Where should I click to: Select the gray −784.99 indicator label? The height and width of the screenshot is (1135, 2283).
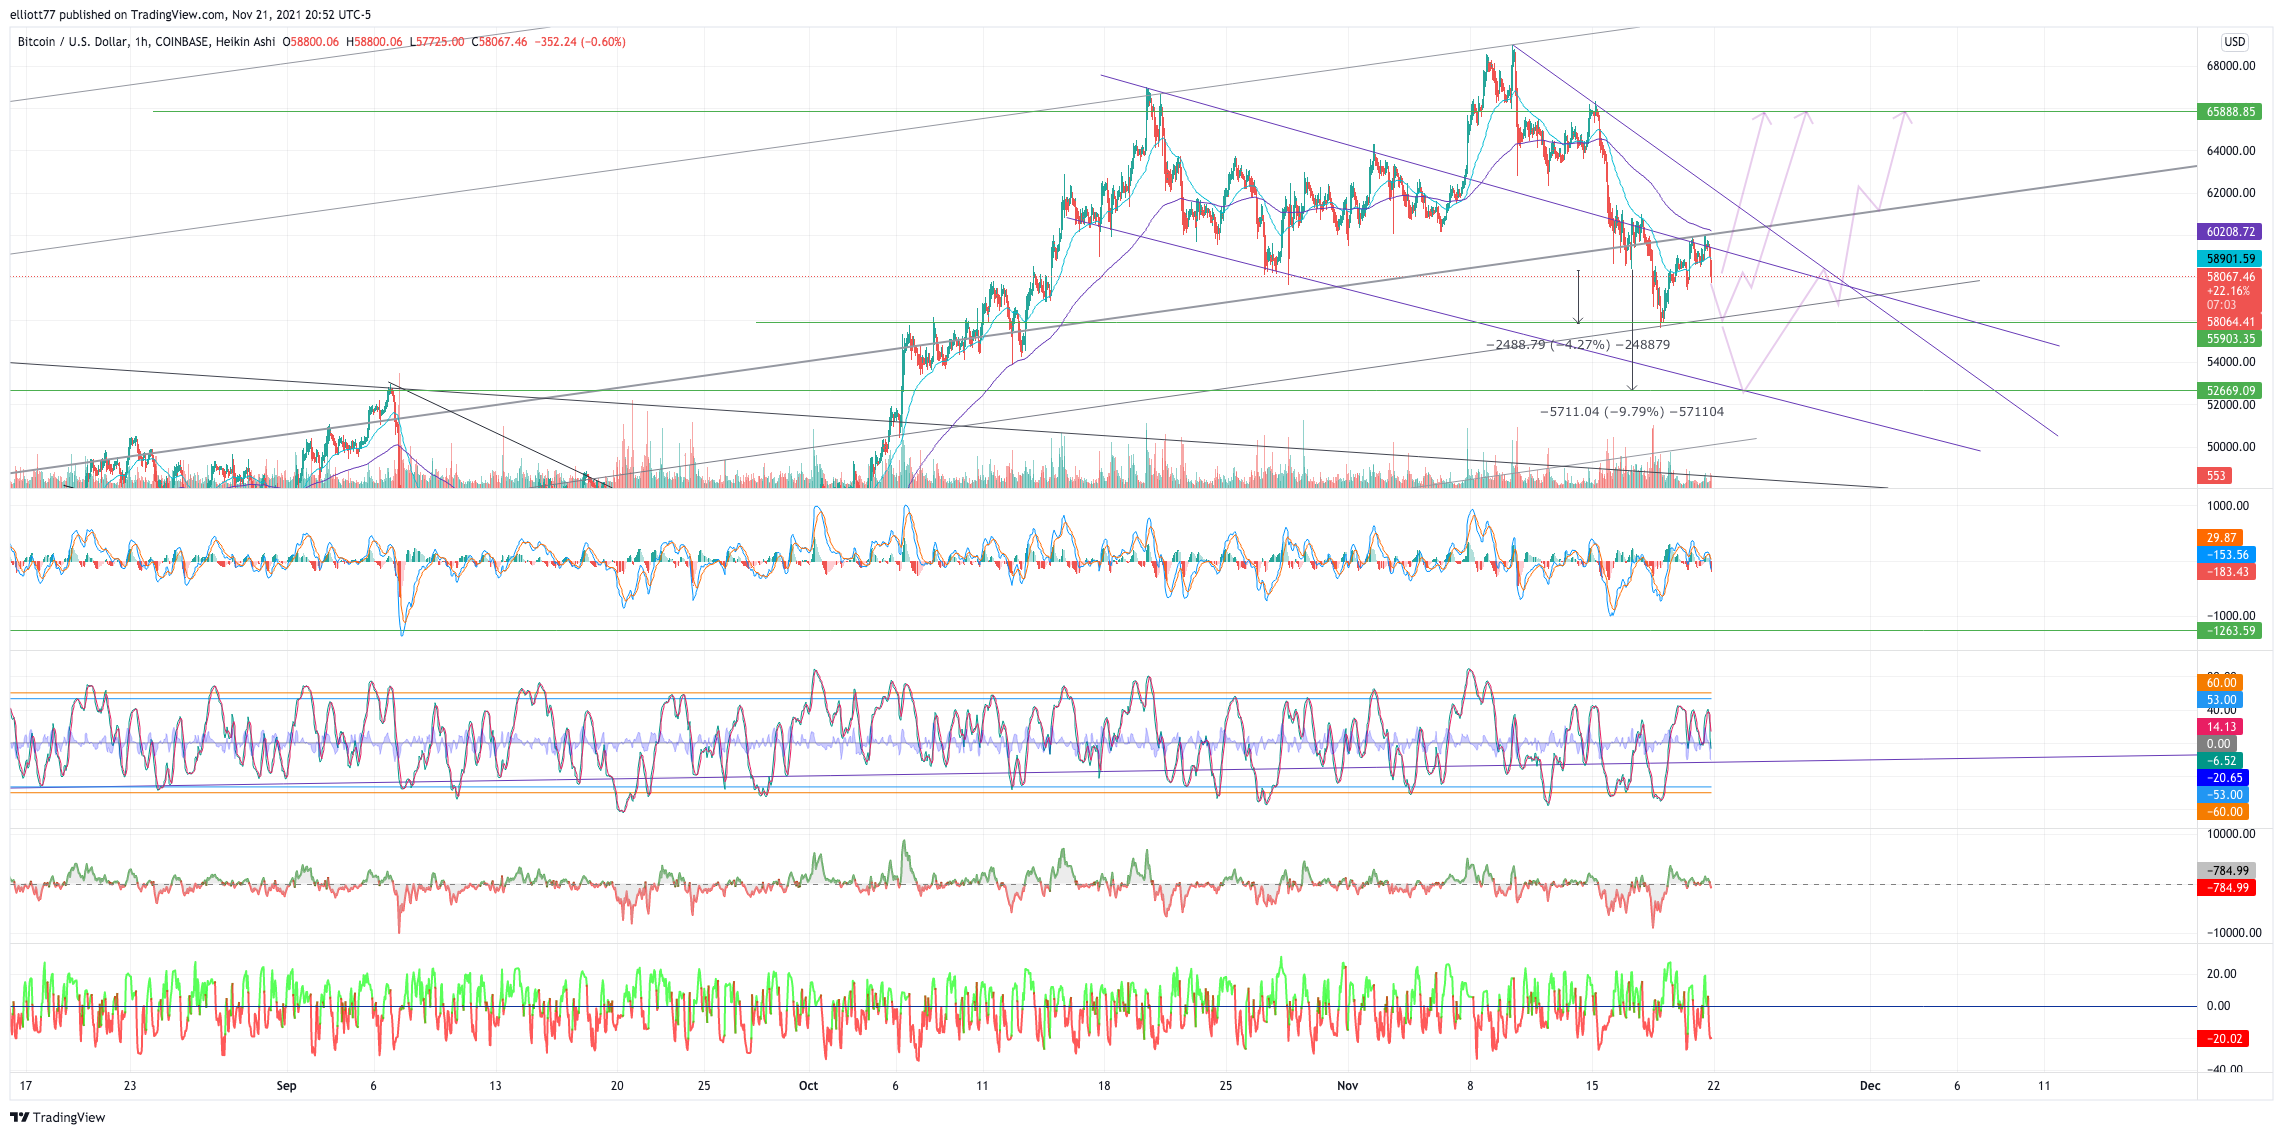click(x=2226, y=871)
